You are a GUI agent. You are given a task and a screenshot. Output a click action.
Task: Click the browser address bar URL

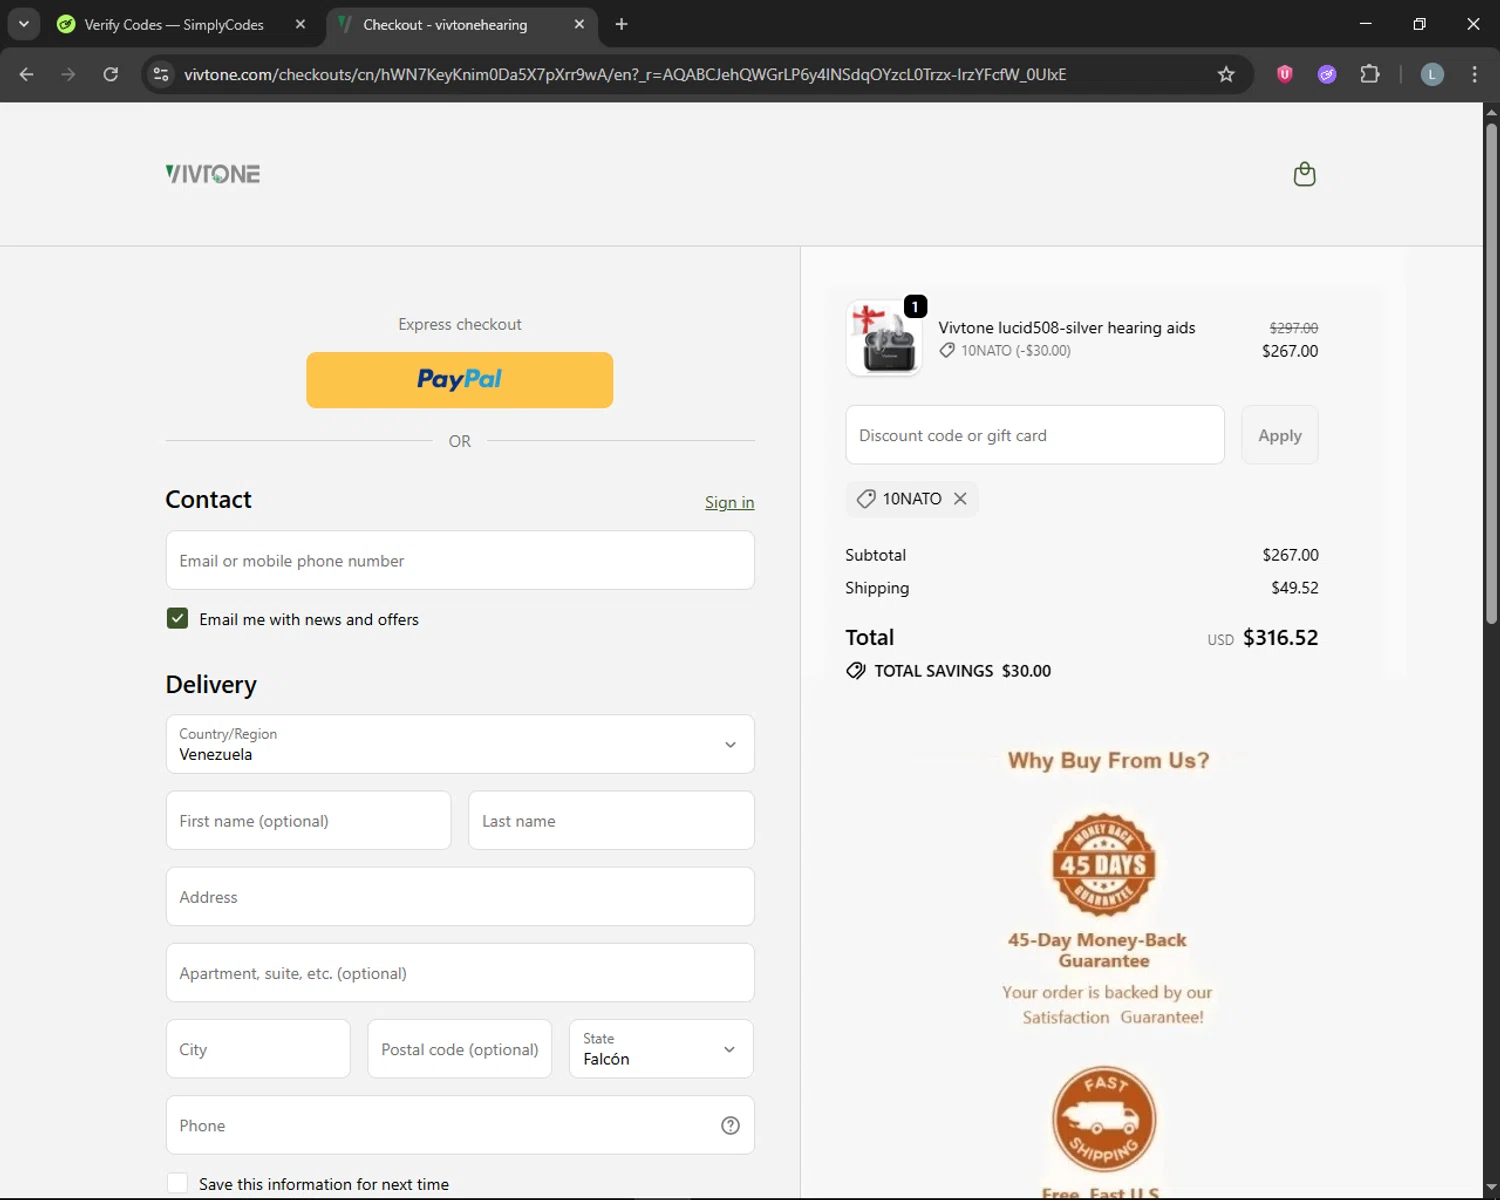tap(625, 74)
